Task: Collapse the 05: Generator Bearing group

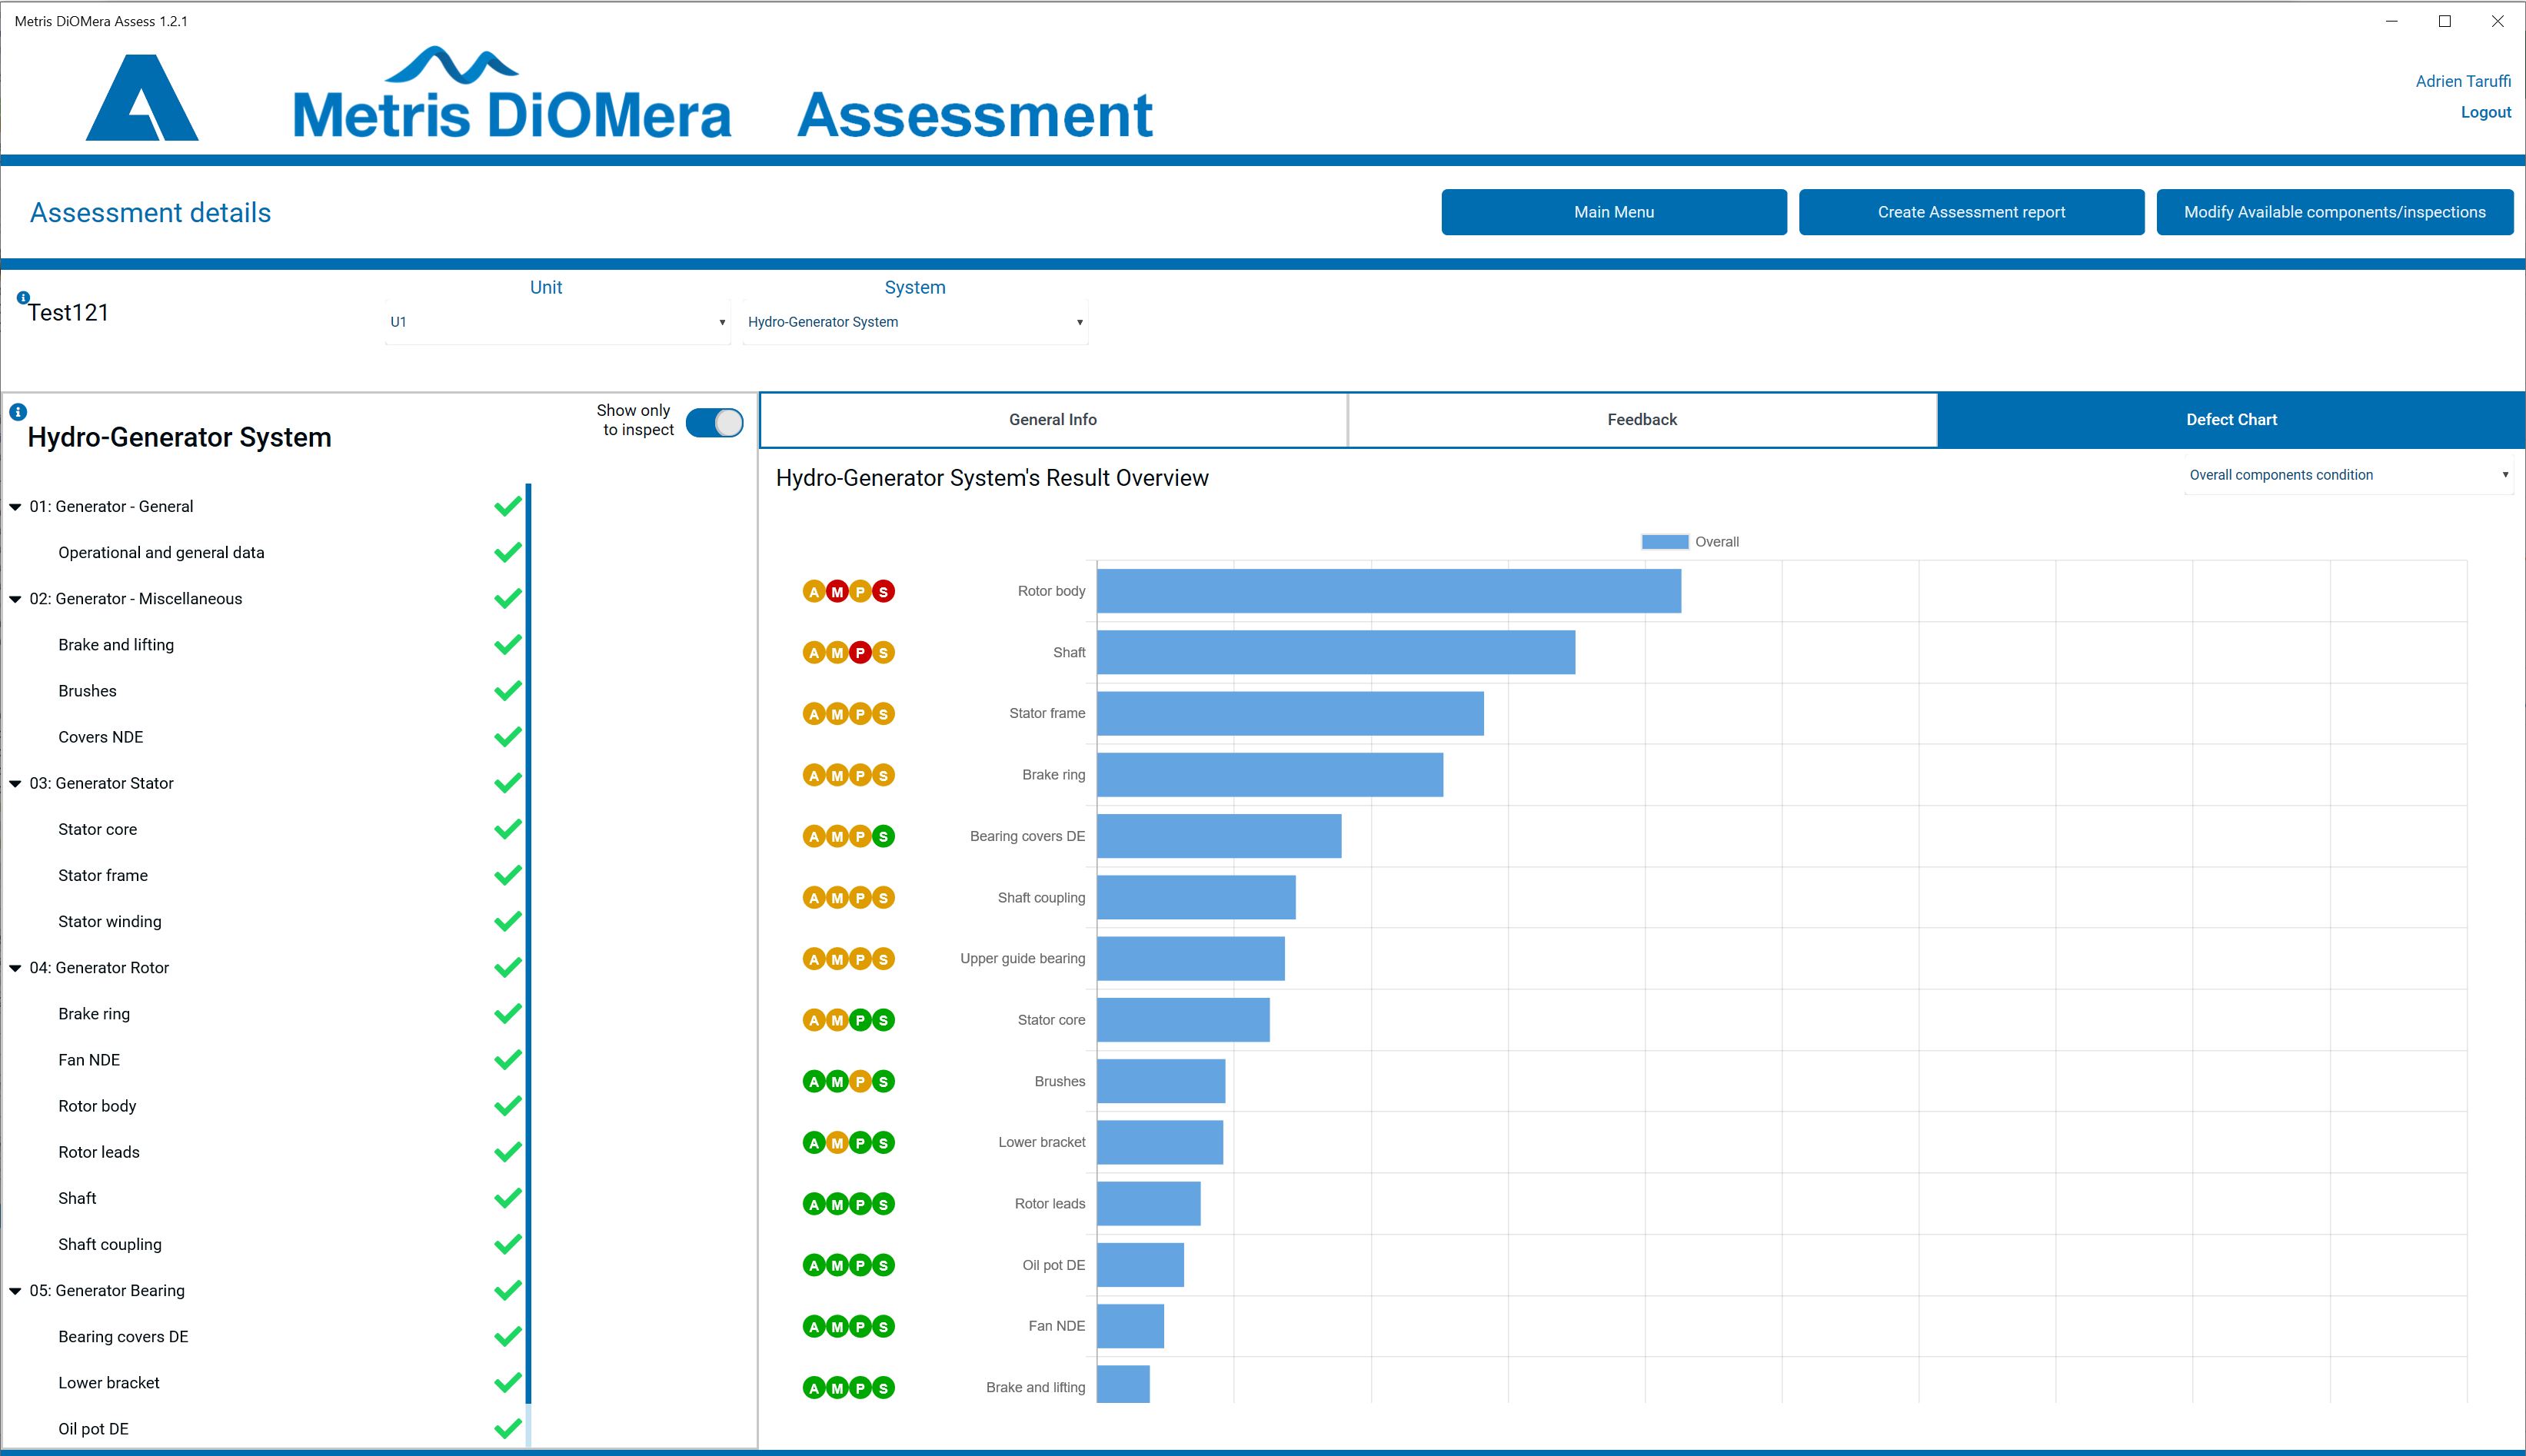Action: (x=15, y=1291)
